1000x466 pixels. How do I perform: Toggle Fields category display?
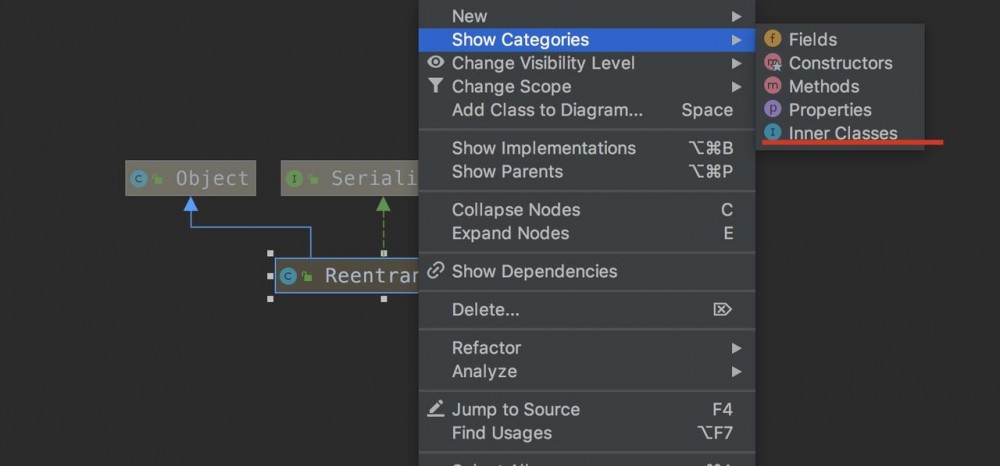click(812, 39)
